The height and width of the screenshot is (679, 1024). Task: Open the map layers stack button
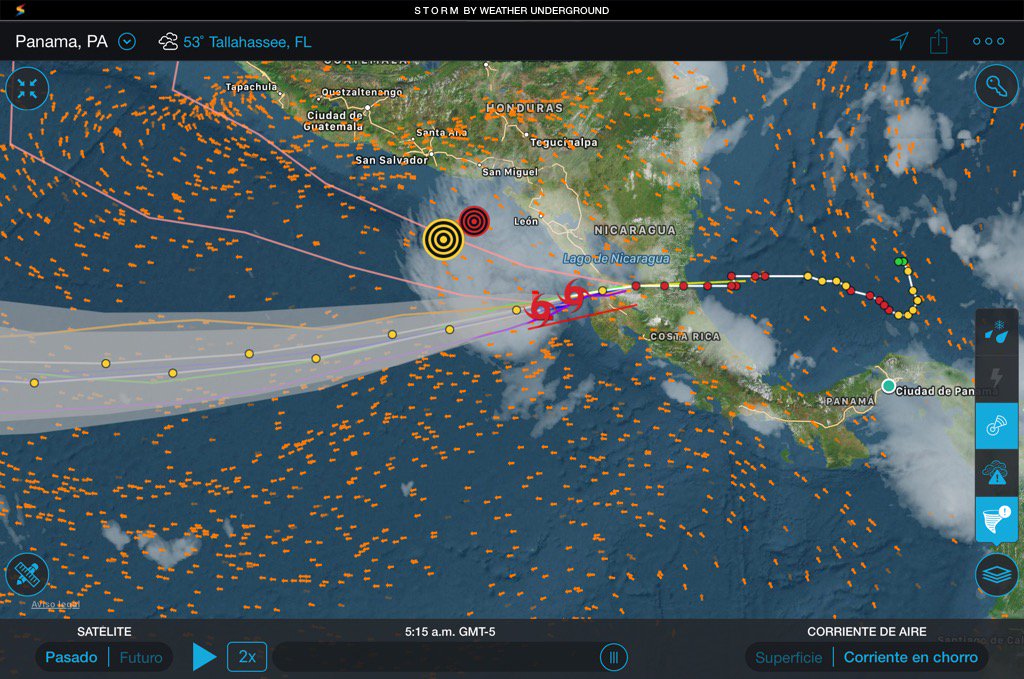pos(997,575)
